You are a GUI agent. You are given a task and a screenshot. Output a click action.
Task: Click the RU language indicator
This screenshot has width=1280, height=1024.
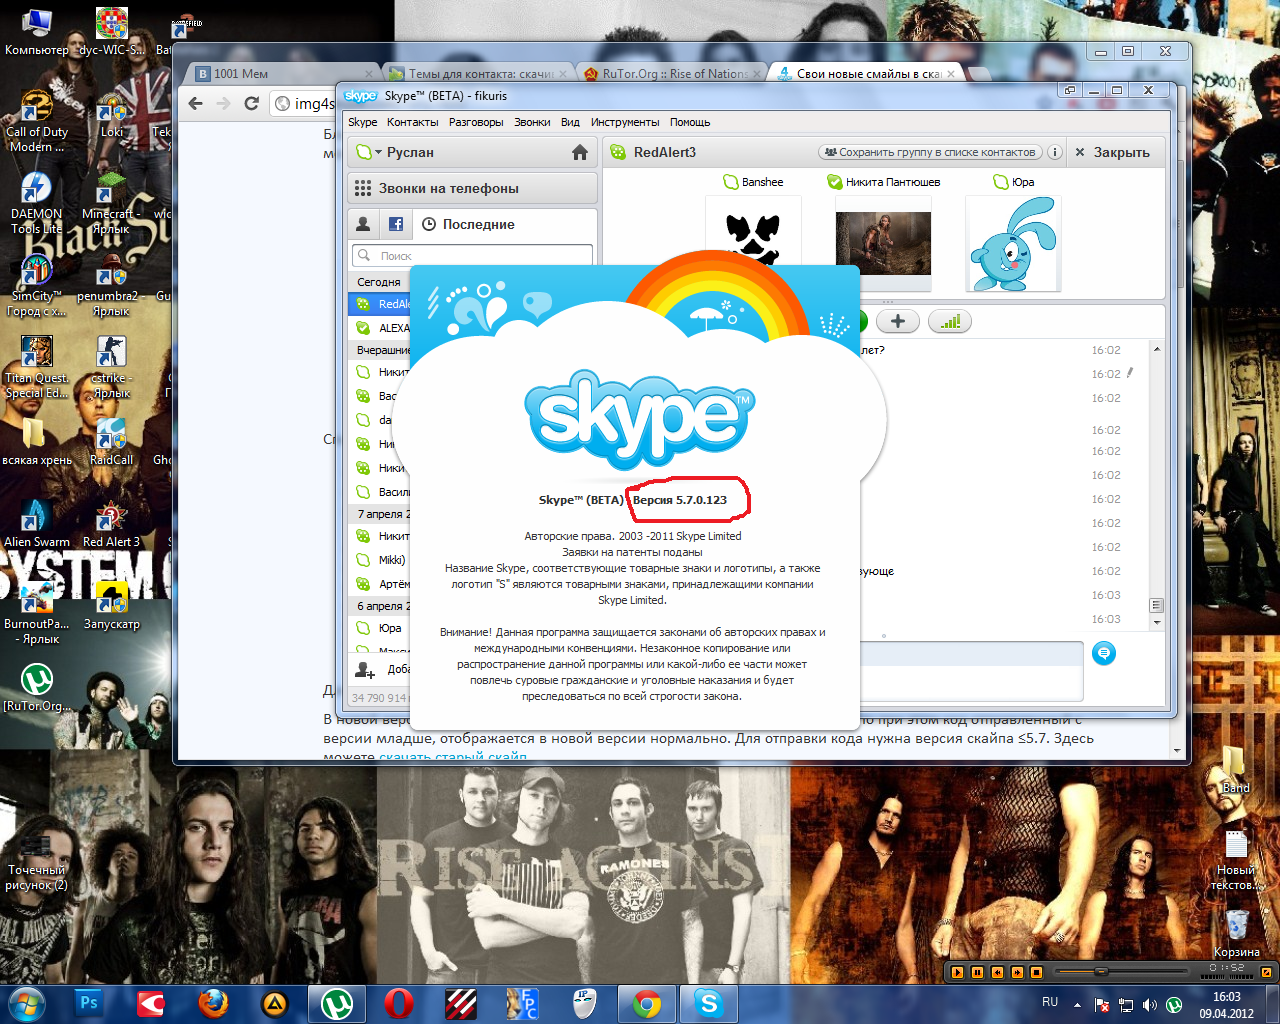[x=1050, y=1002]
